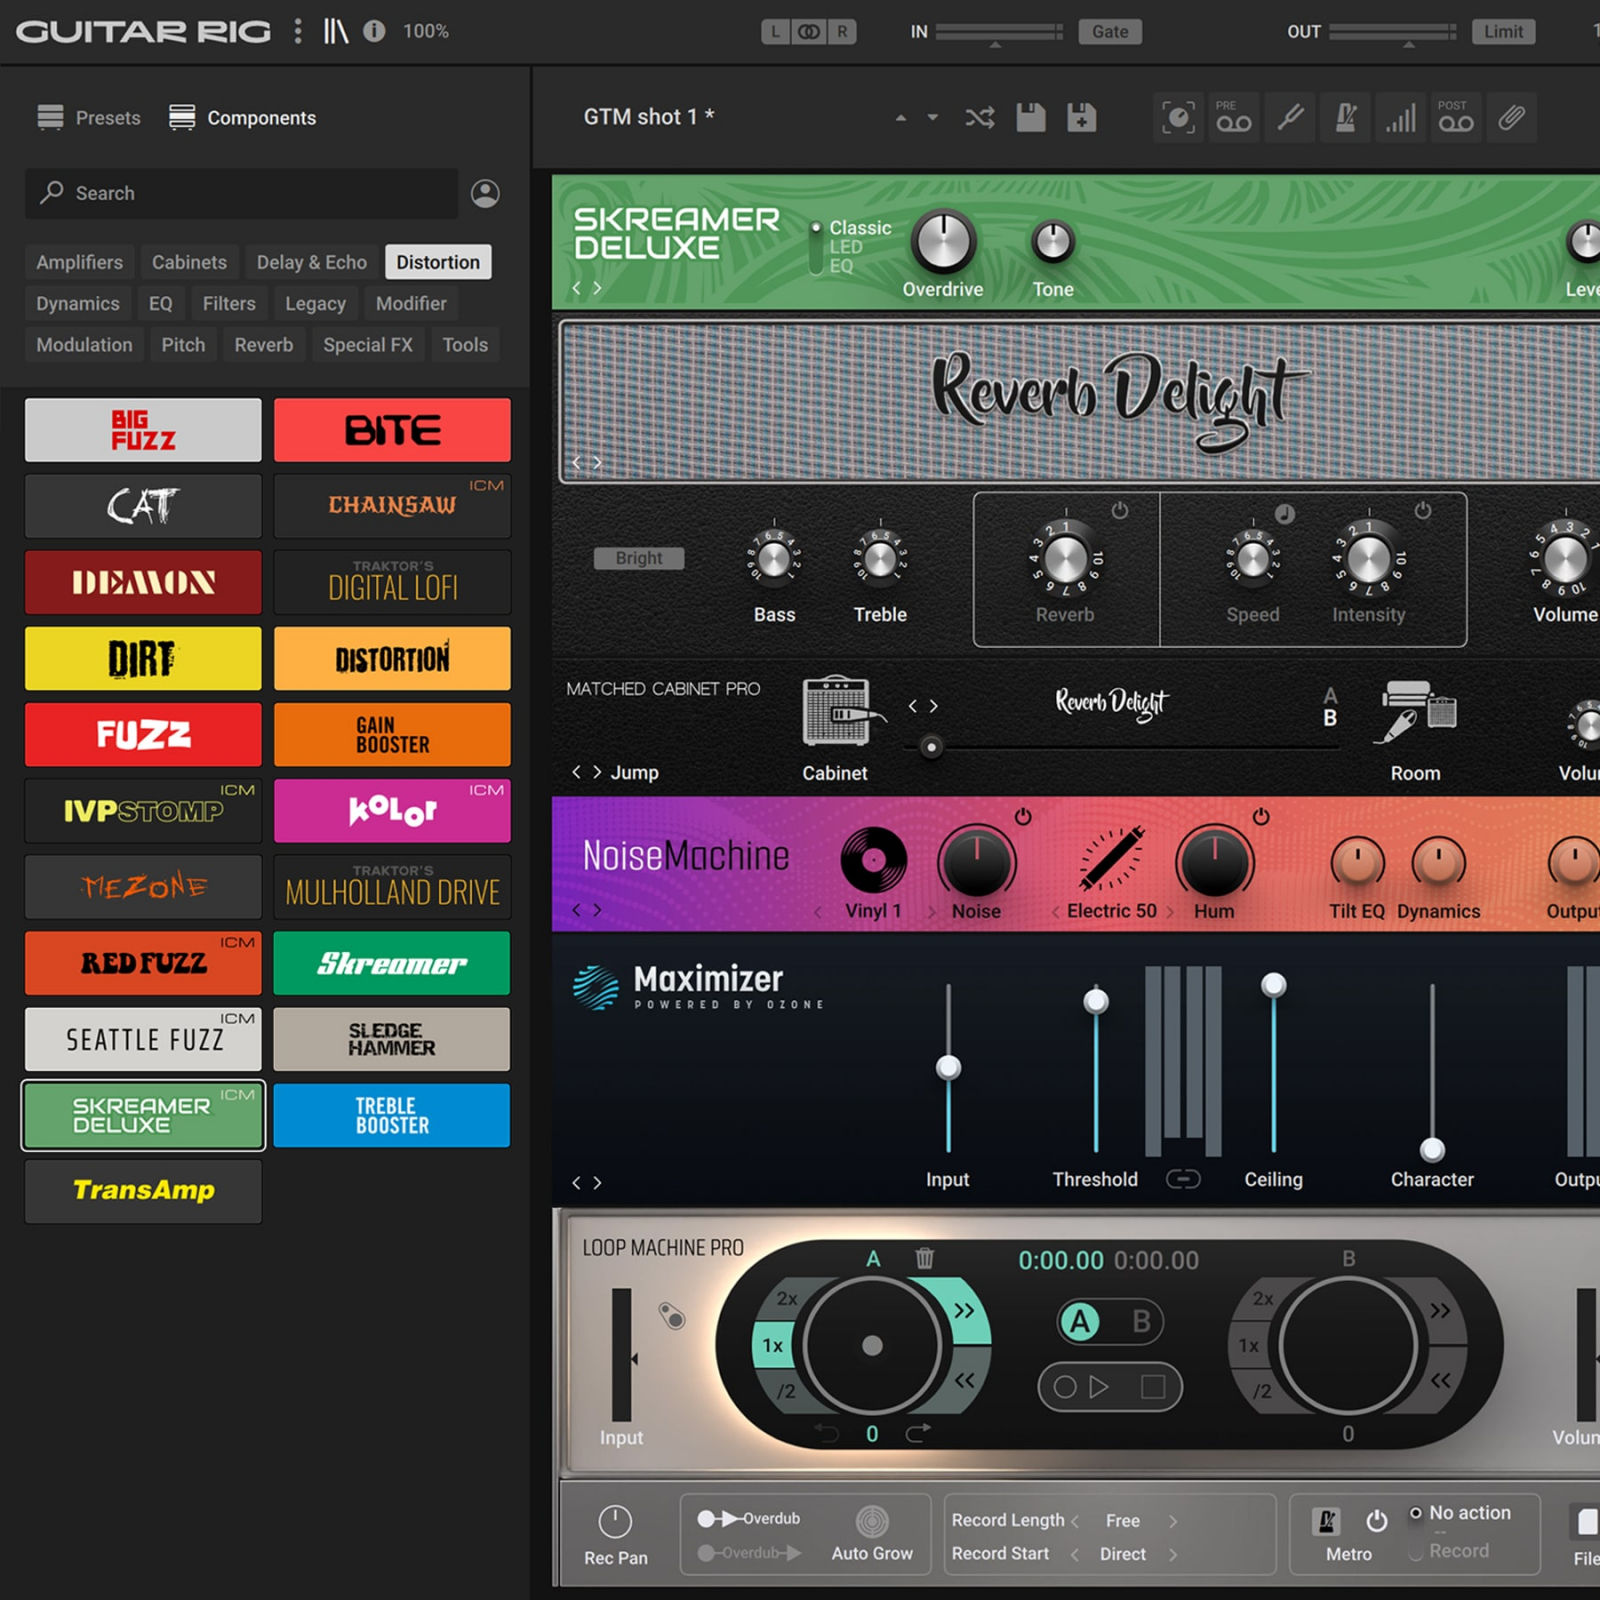Open the PRE tape deck
This screenshot has width=1600, height=1600.
coord(1233,118)
